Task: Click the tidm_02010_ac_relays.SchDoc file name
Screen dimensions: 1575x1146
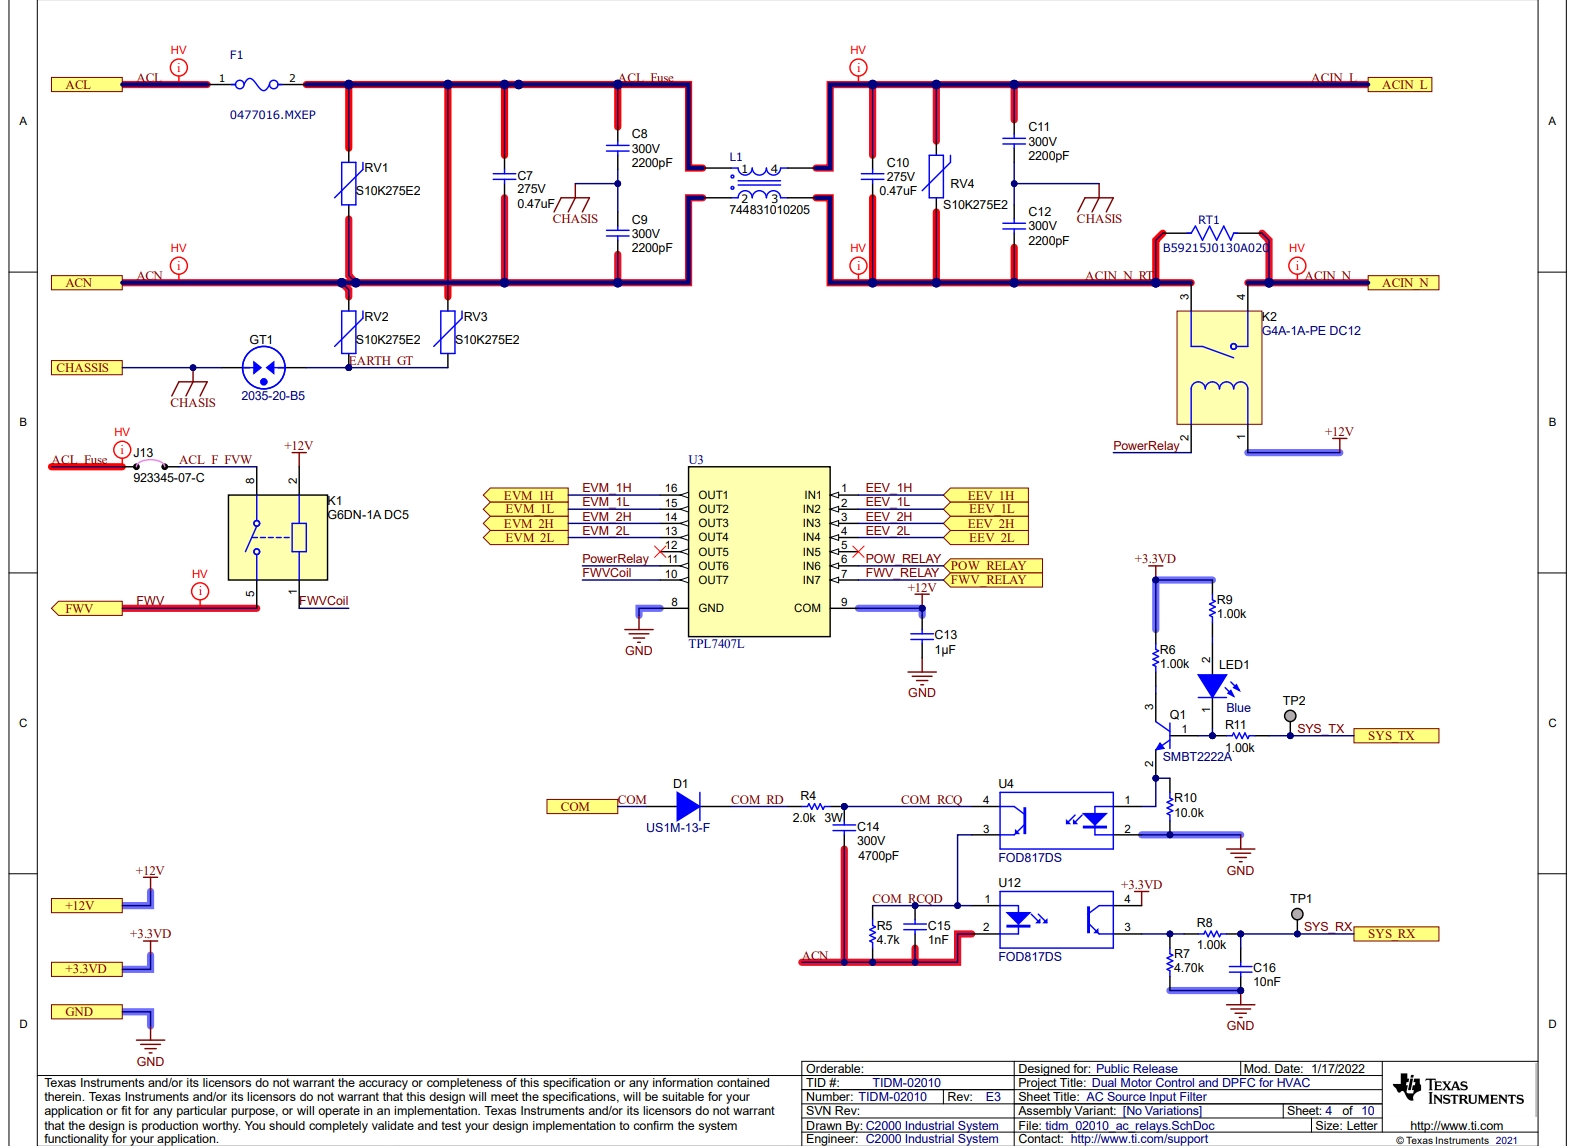Action: pos(1129,1126)
